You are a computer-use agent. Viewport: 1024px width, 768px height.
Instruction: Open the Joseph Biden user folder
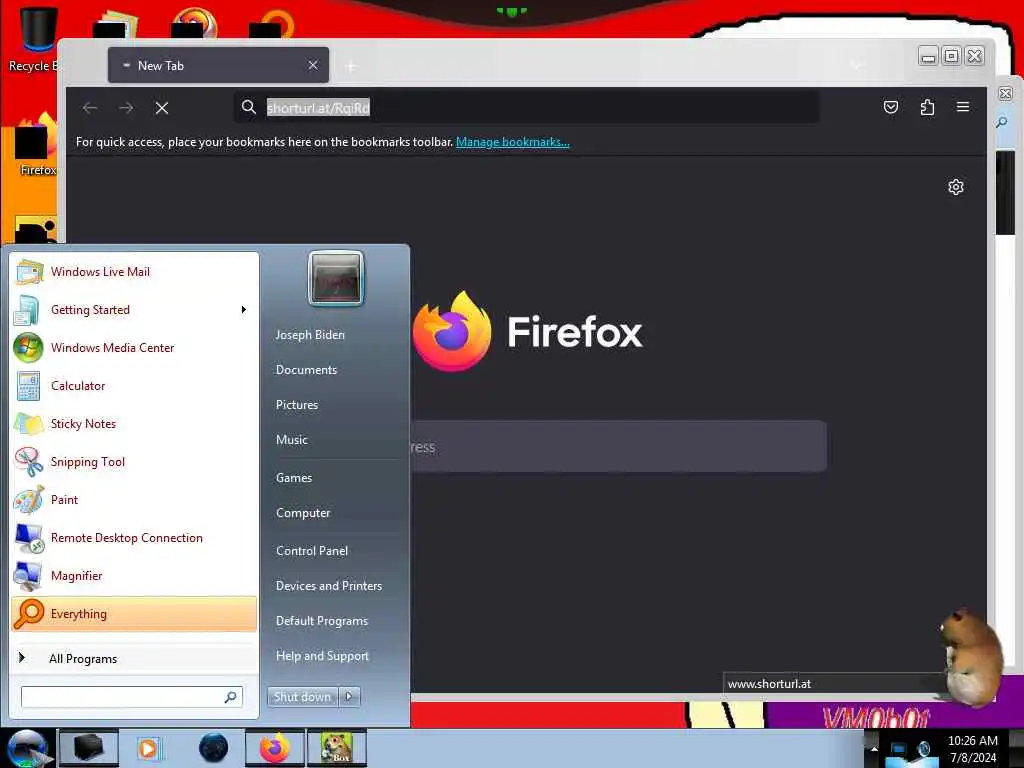pos(310,335)
